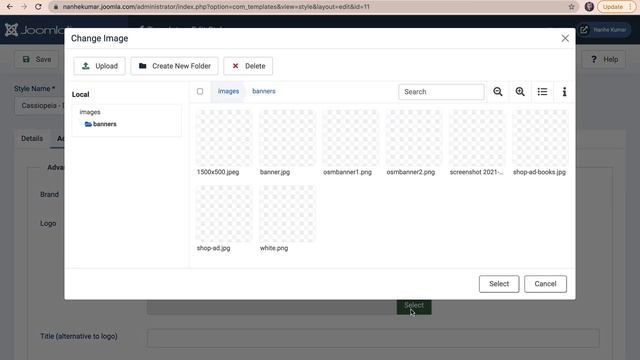Select the 1500x500.jpeg thumbnail
Viewport: 640px width, 360px height.
224,138
